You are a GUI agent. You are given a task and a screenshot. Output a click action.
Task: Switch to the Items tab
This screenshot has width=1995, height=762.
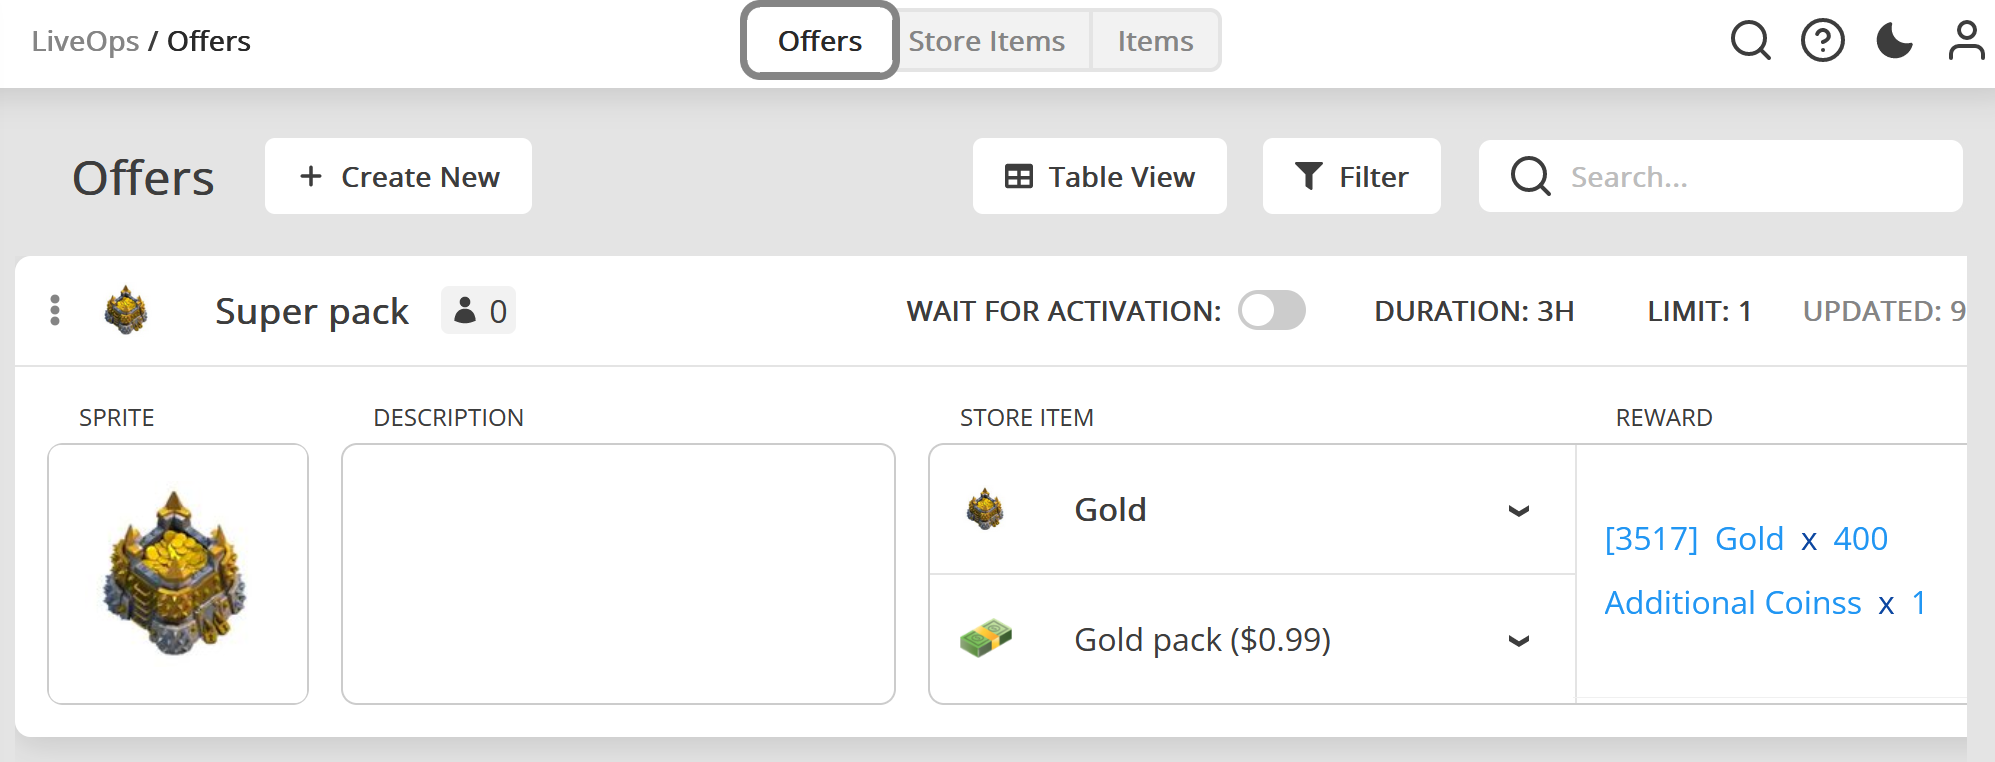tap(1154, 40)
